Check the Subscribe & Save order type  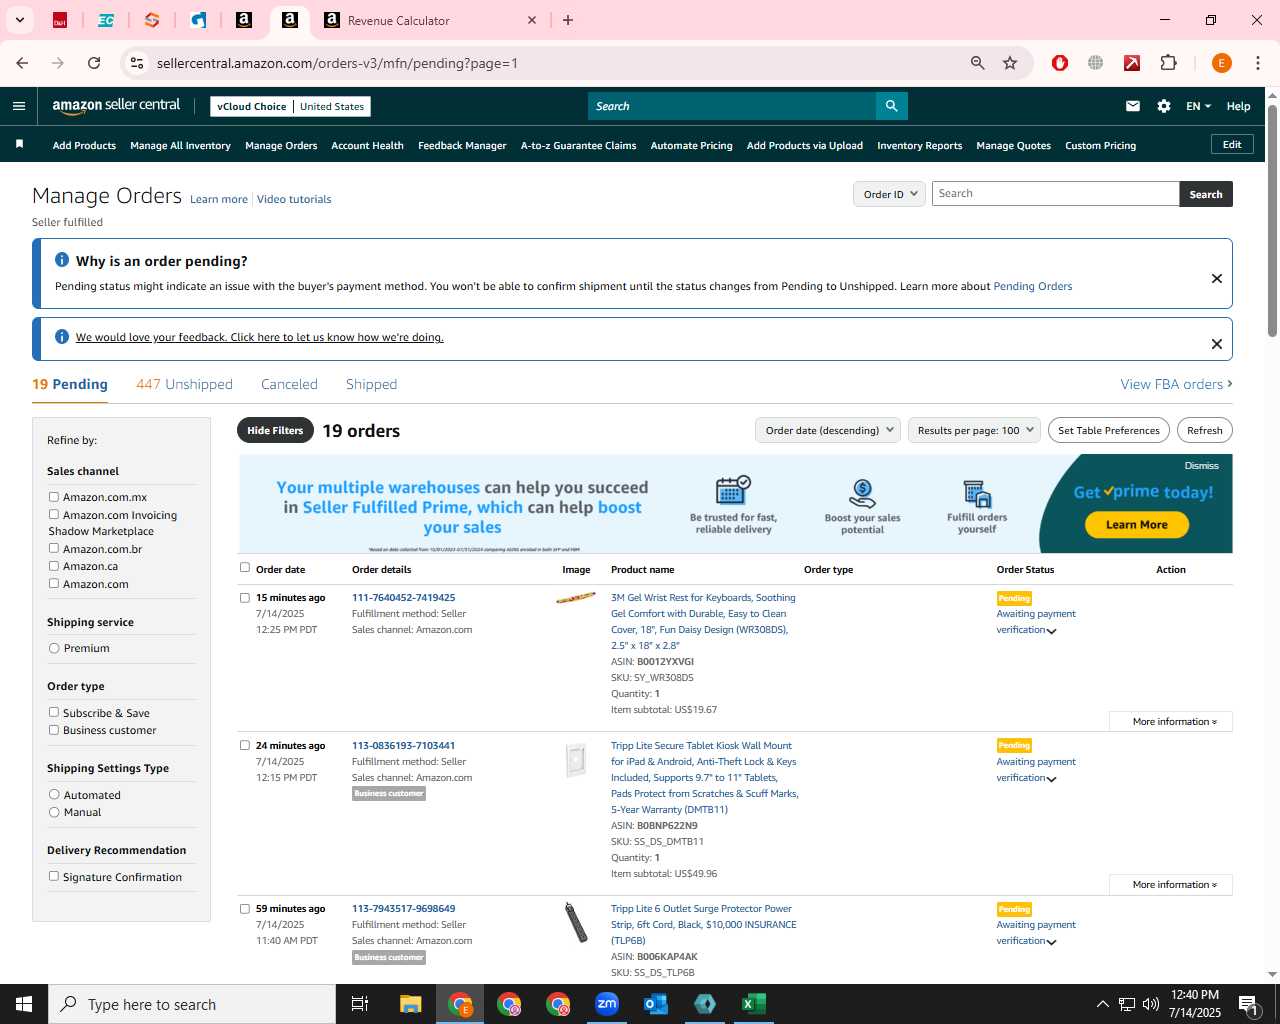tap(54, 712)
